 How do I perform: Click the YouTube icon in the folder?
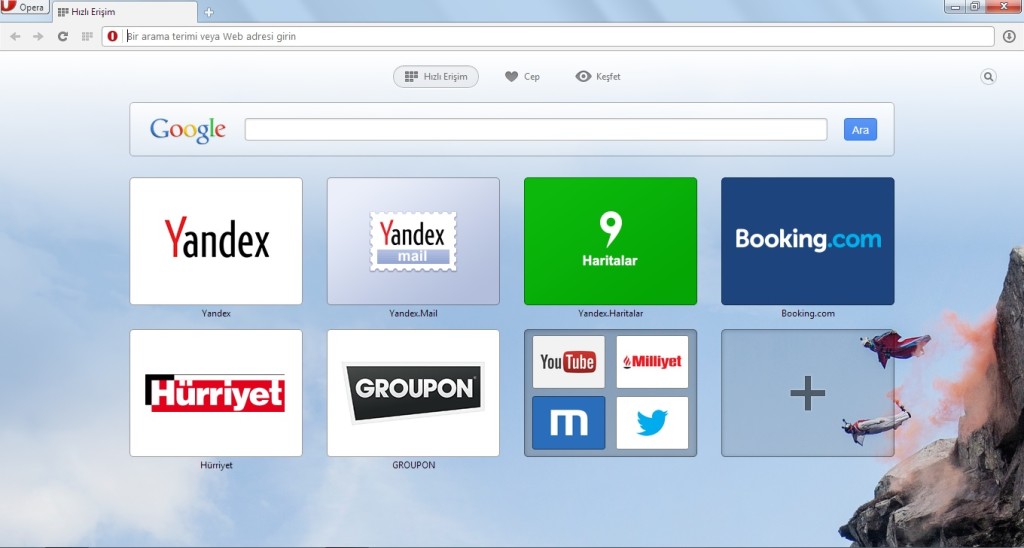568,362
